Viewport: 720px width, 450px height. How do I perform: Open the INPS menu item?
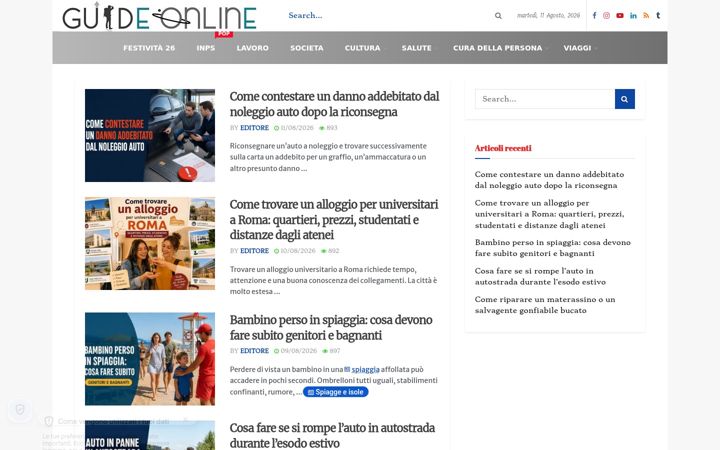(206, 48)
